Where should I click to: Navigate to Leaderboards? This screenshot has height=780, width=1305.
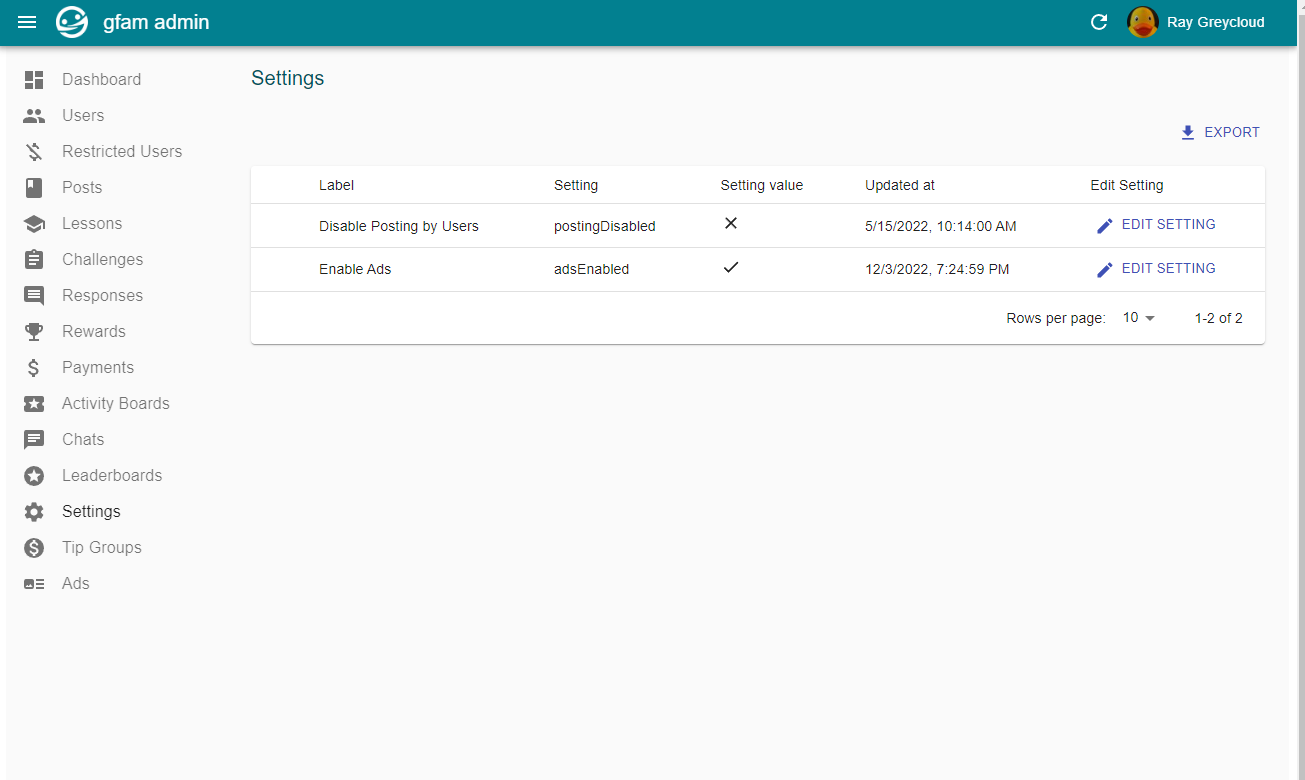coord(112,475)
